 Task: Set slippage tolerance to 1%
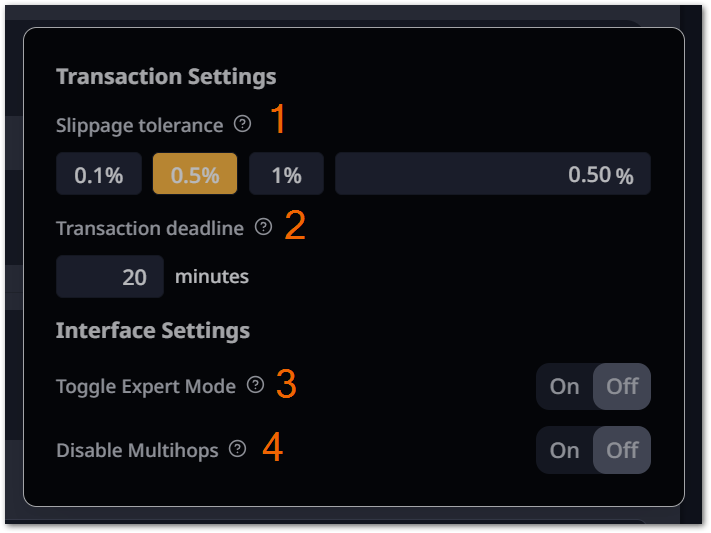tap(286, 174)
